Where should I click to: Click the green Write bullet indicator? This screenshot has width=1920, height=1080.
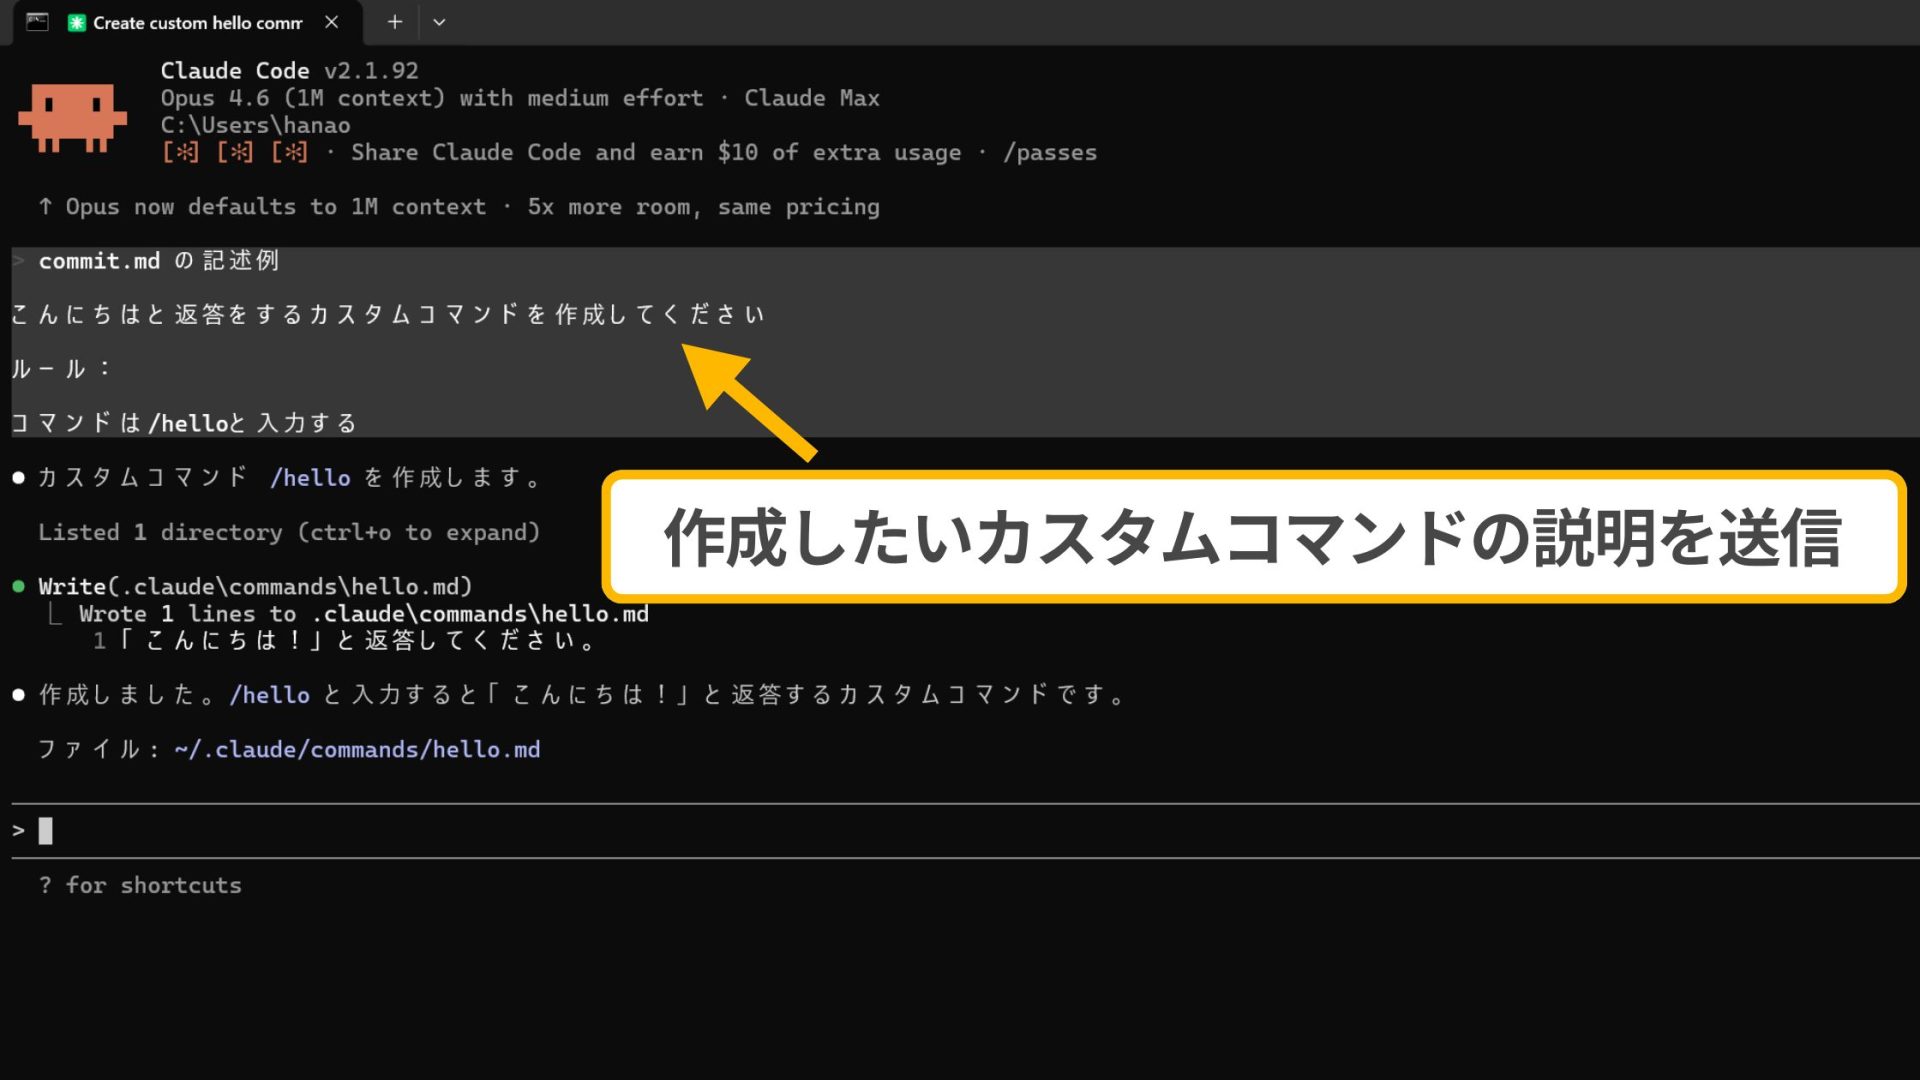(x=16, y=586)
